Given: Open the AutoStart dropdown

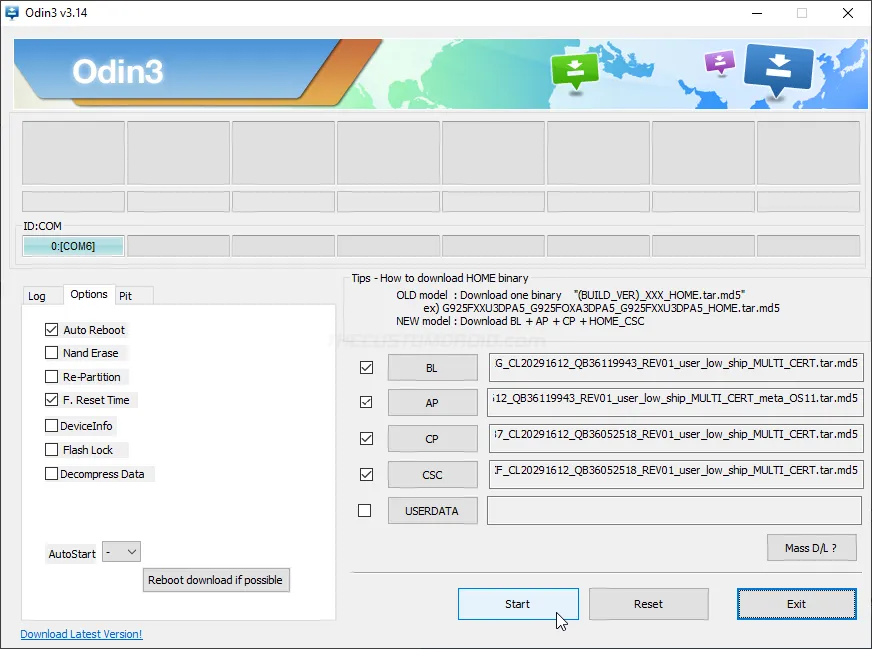Looking at the screenshot, I should (x=120, y=551).
